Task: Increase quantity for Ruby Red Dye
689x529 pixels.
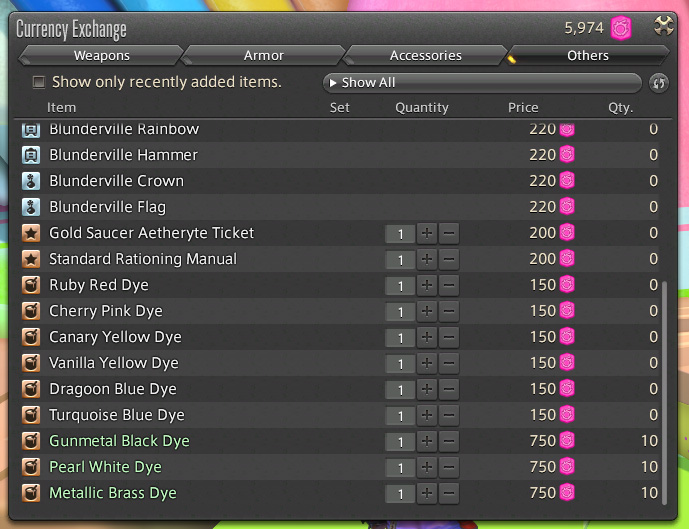Action: pyautogui.click(x=427, y=285)
